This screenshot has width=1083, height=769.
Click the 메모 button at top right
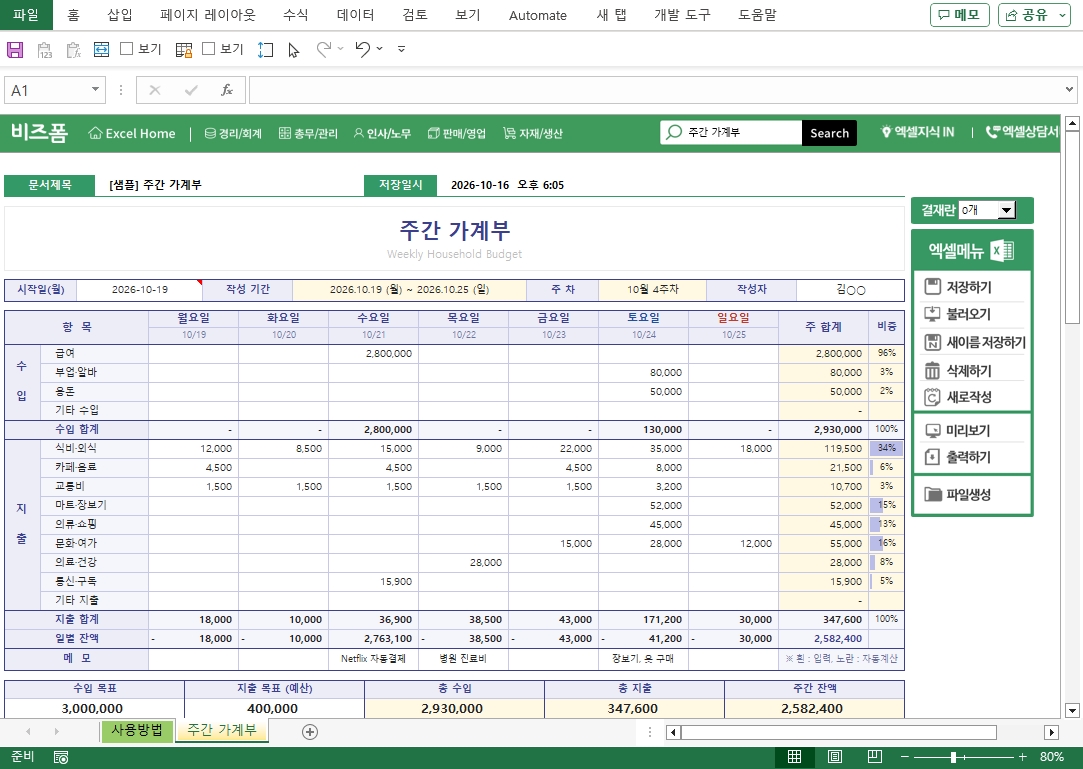pyautogui.click(x=960, y=15)
